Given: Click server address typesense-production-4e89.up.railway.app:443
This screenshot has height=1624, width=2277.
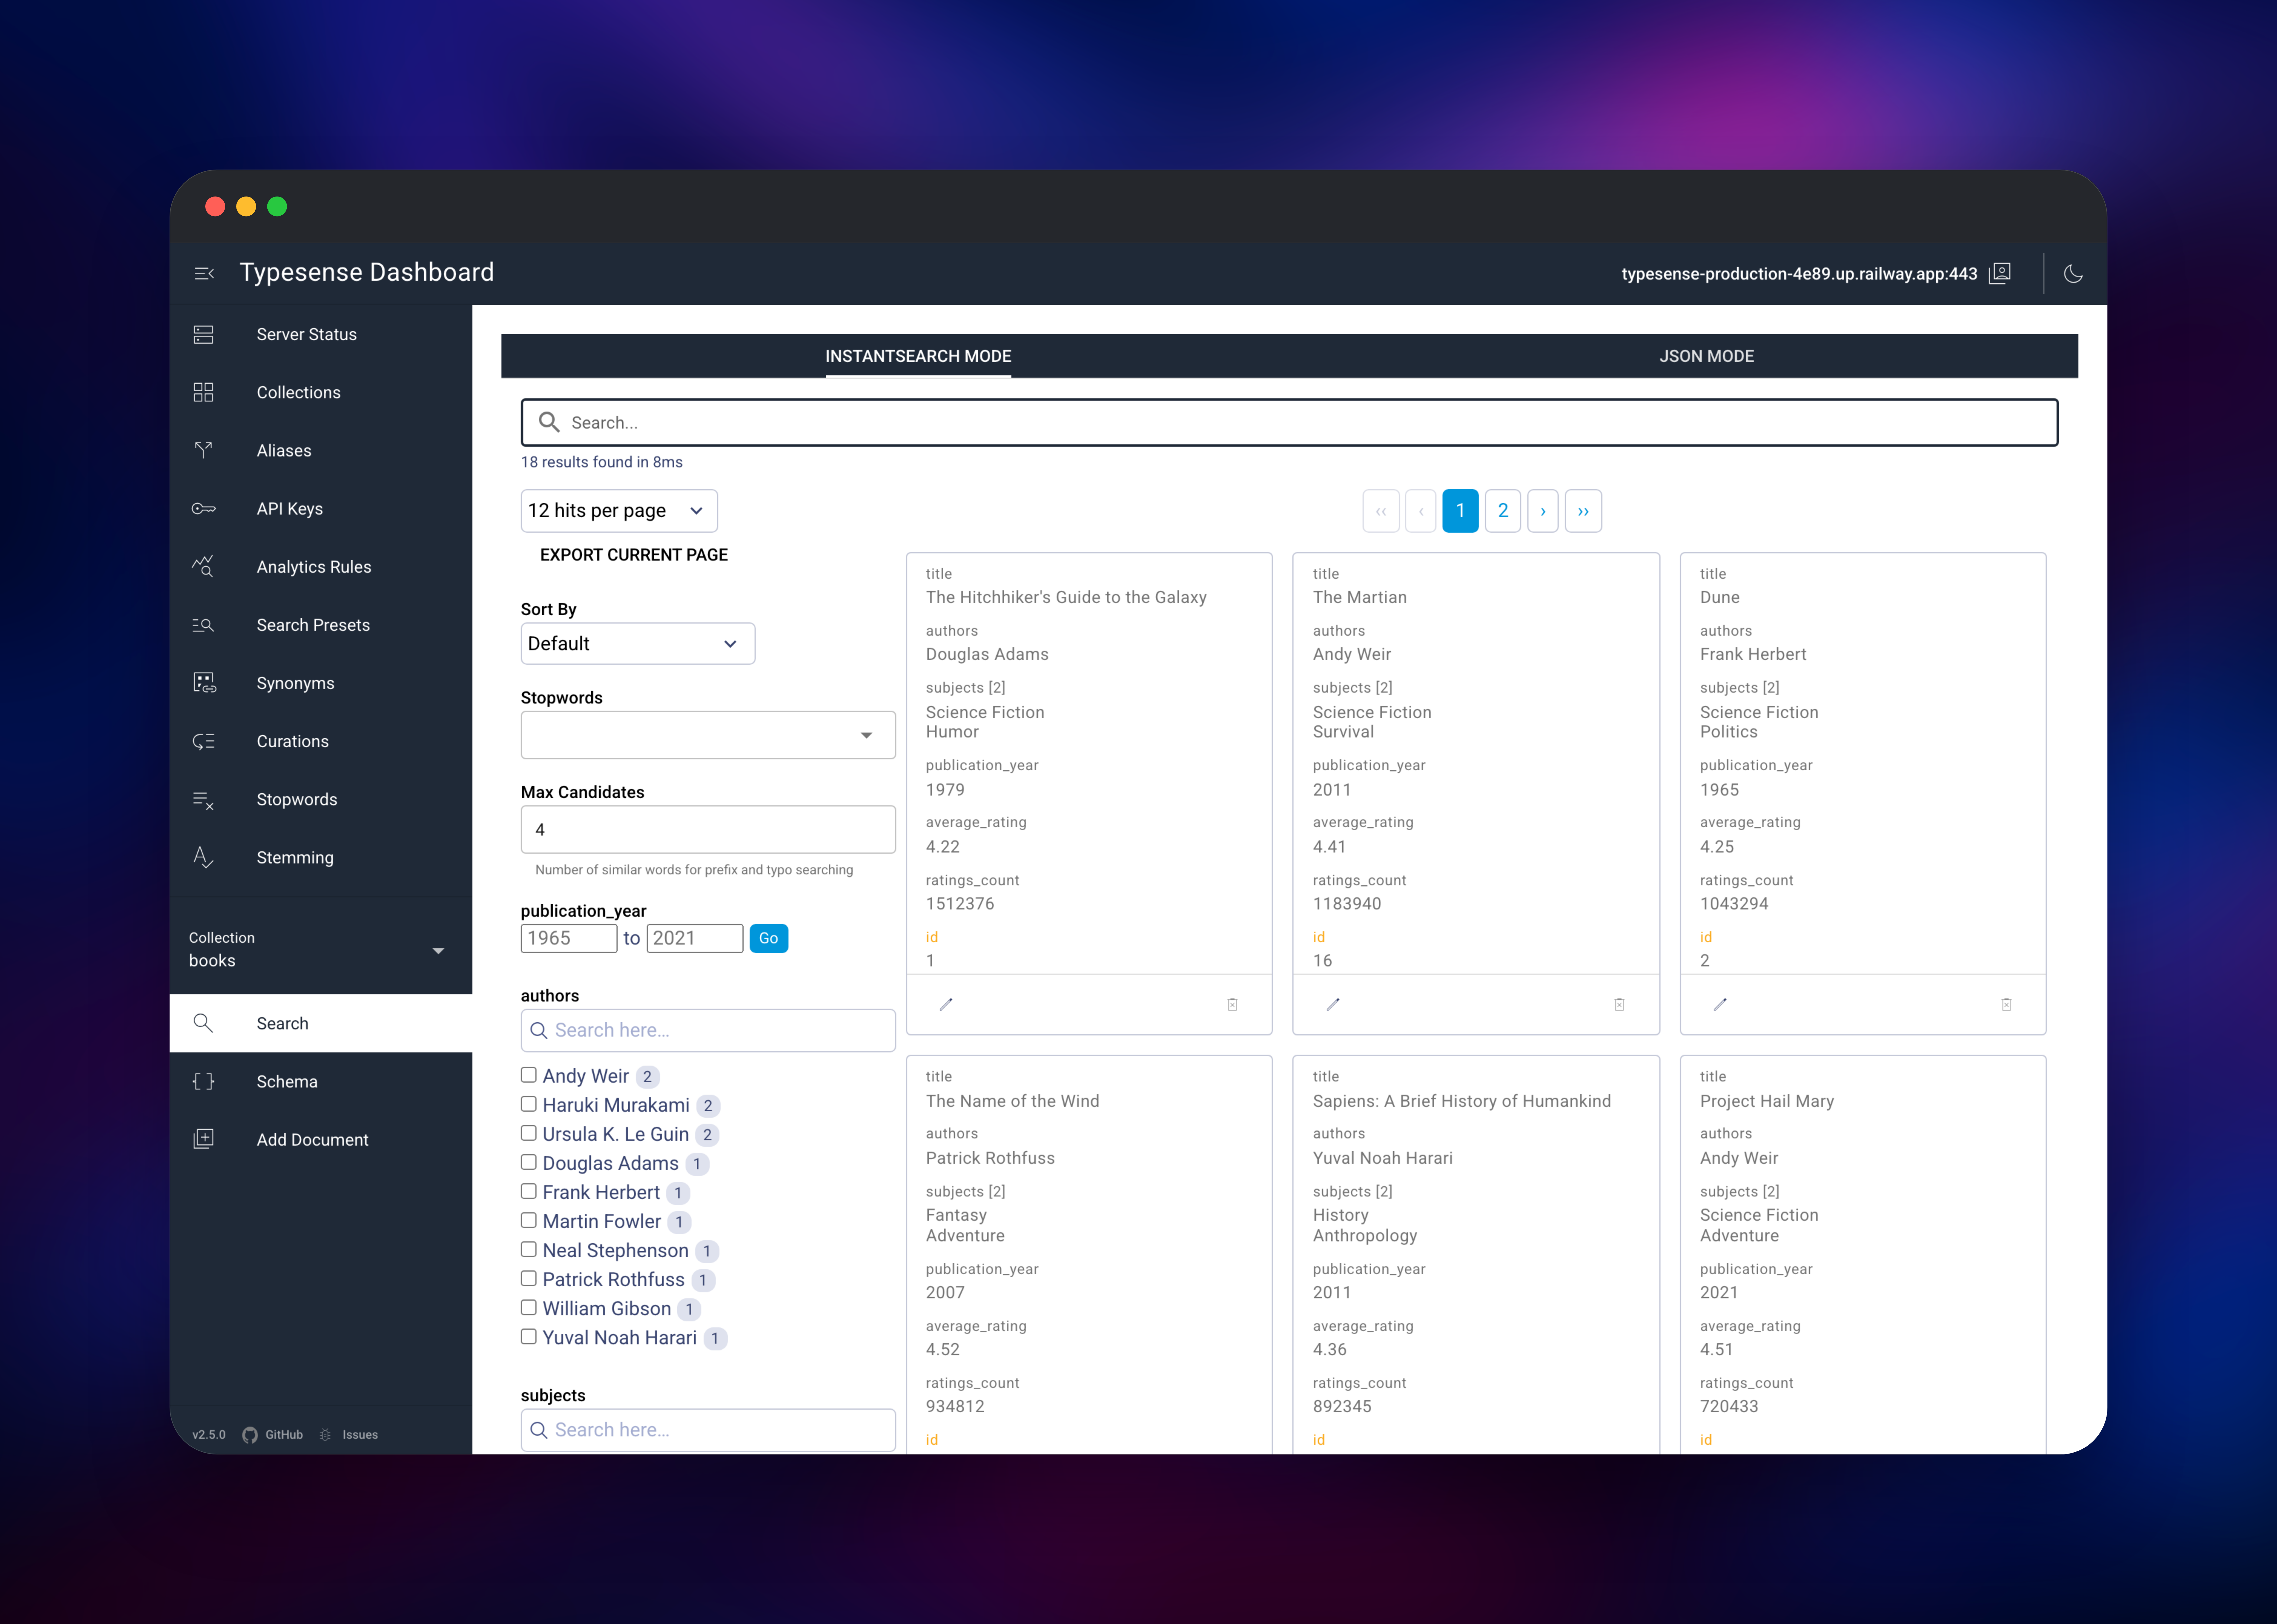Looking at the screenshot, I should tap(1799, 274).
